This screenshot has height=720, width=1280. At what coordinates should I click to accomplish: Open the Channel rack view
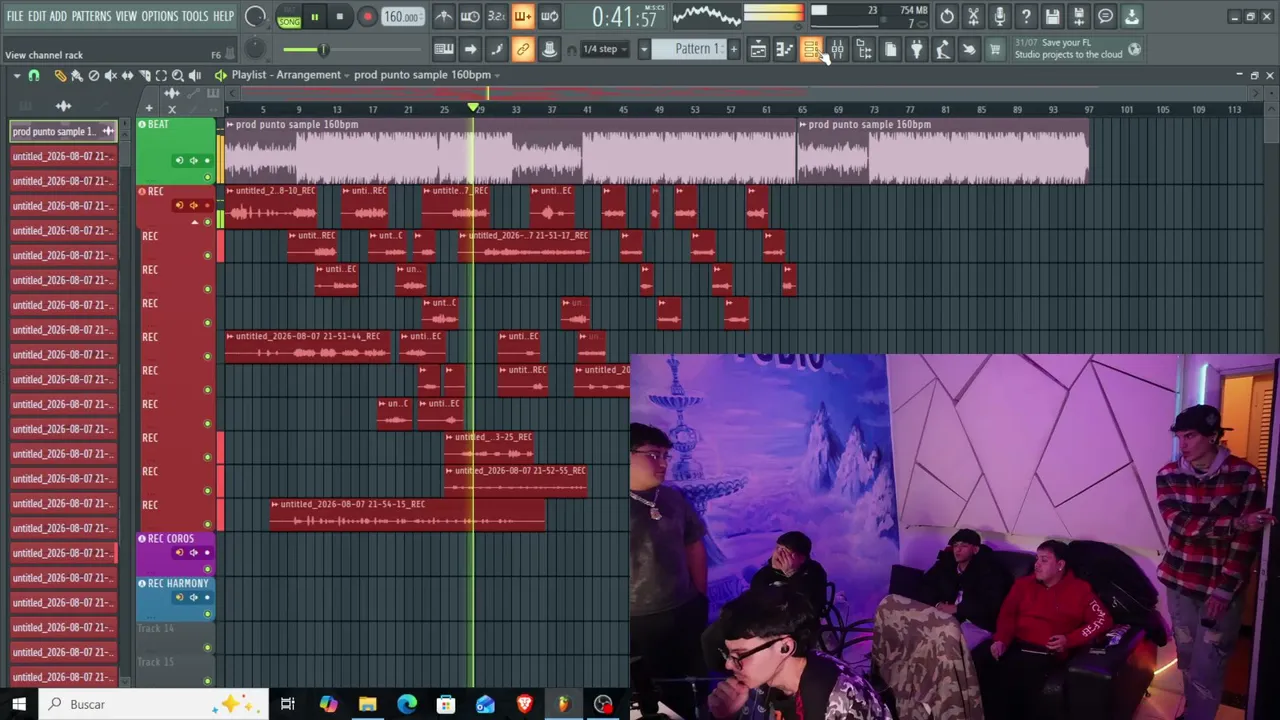811,49
